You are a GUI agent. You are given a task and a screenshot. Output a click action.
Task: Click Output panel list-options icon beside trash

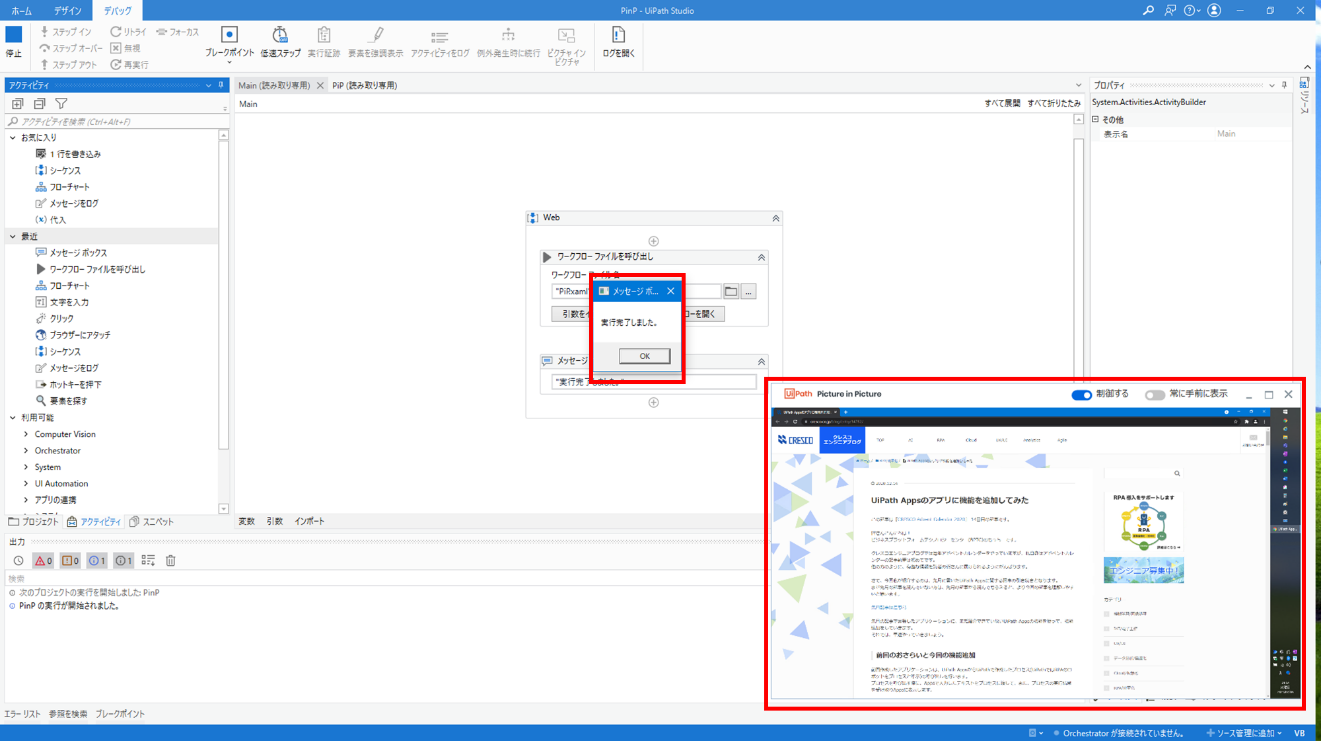(x=148, y=561)
